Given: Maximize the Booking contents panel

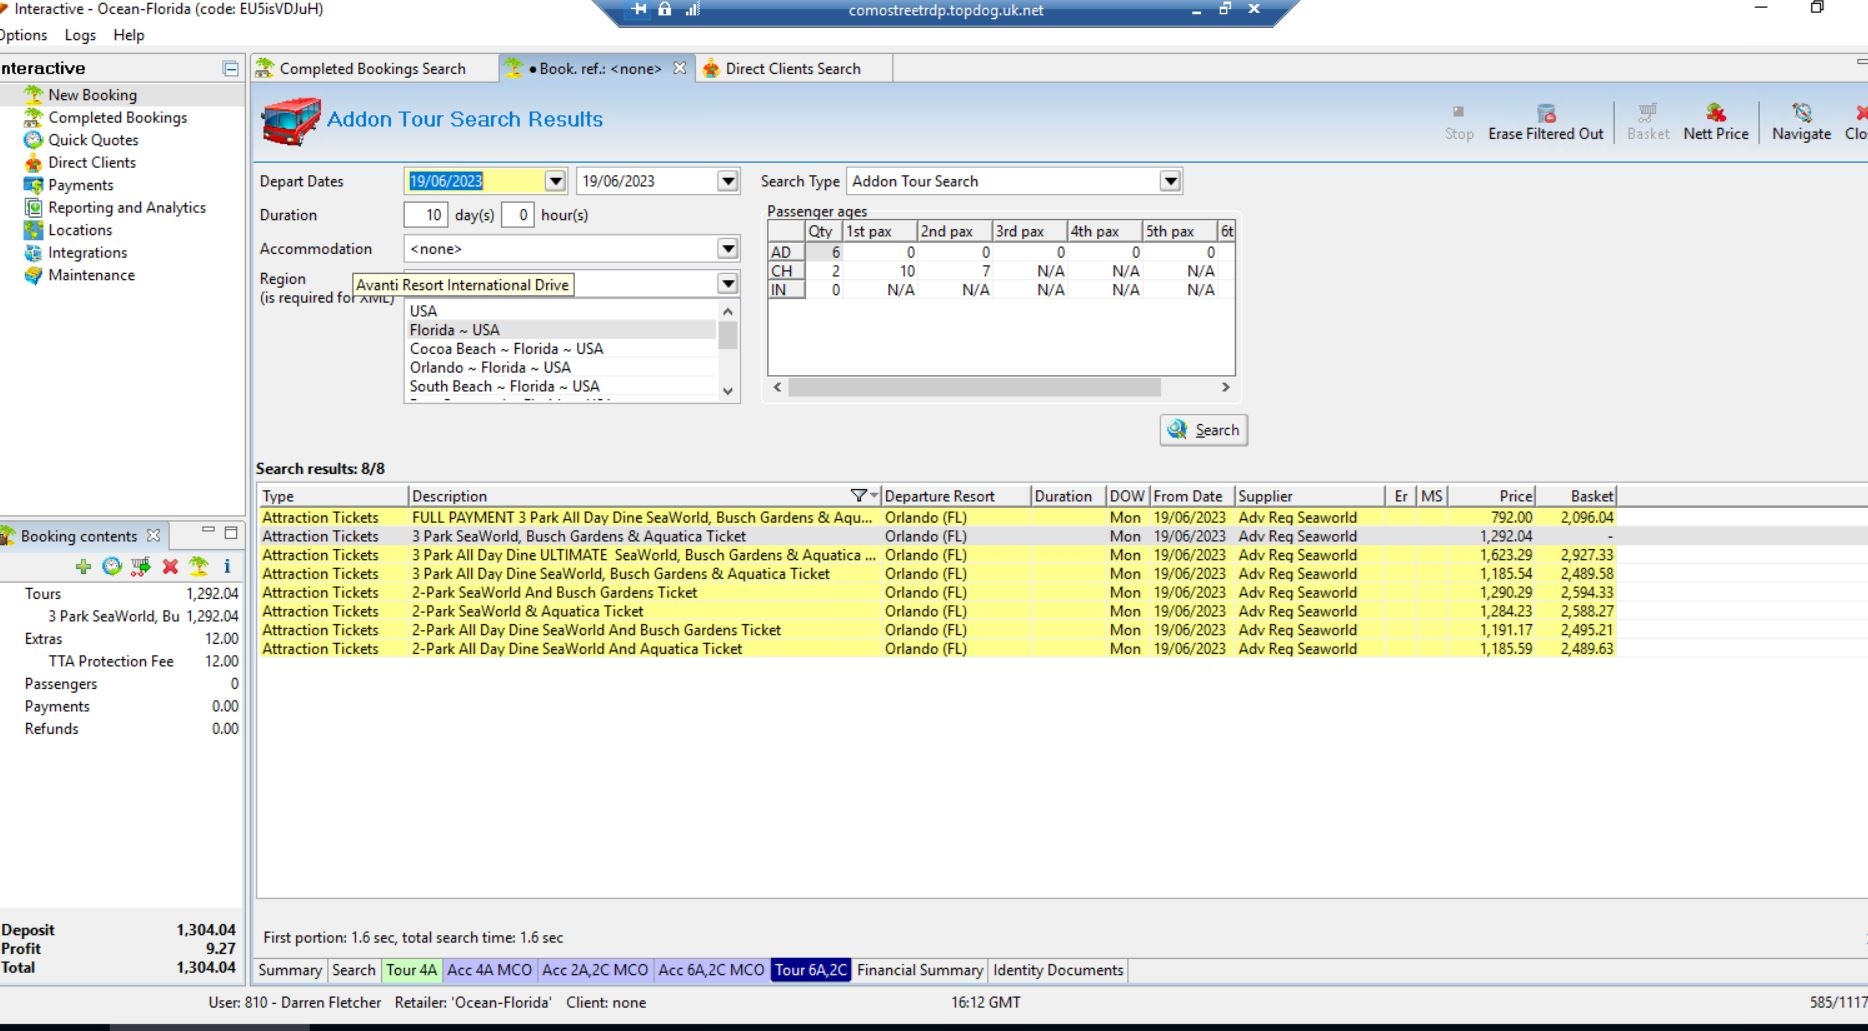Looking at the screenshot, I should [x=231, y=532].
